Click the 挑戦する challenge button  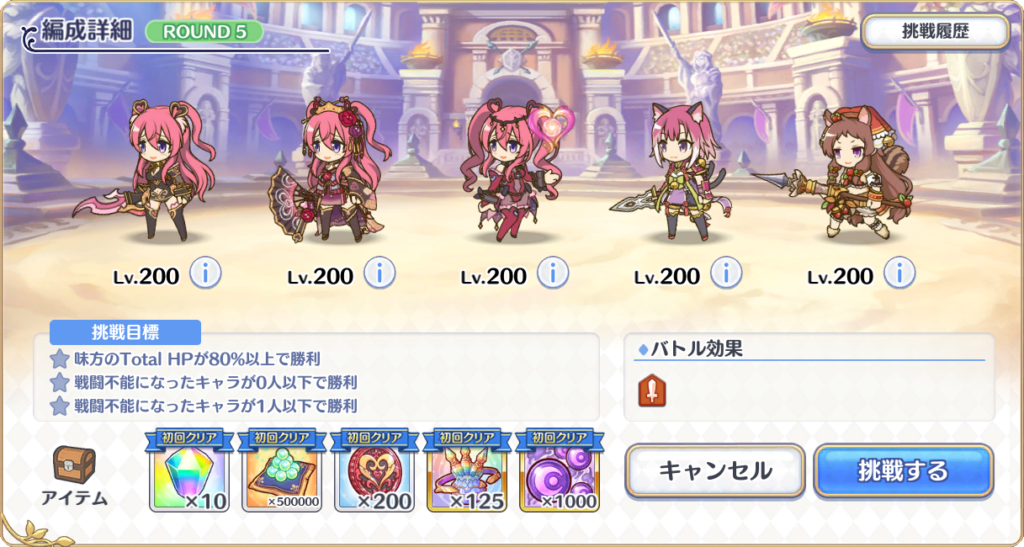click(x=904, y=471)
